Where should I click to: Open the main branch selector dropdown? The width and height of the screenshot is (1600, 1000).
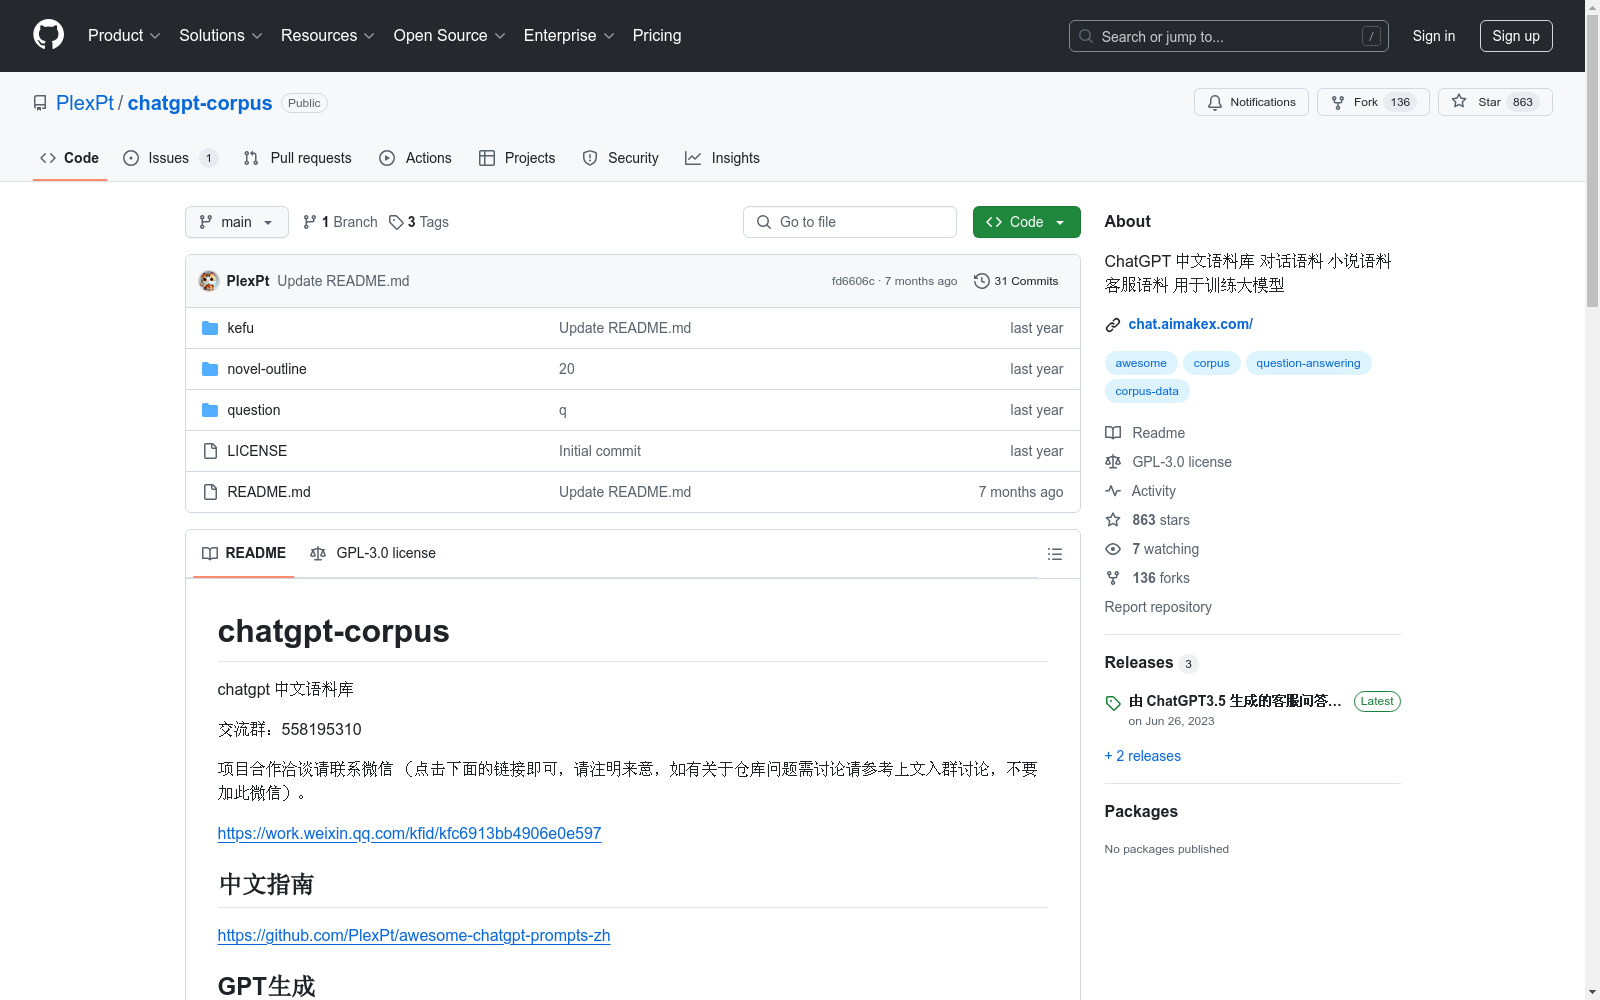[x=237, y=222]
